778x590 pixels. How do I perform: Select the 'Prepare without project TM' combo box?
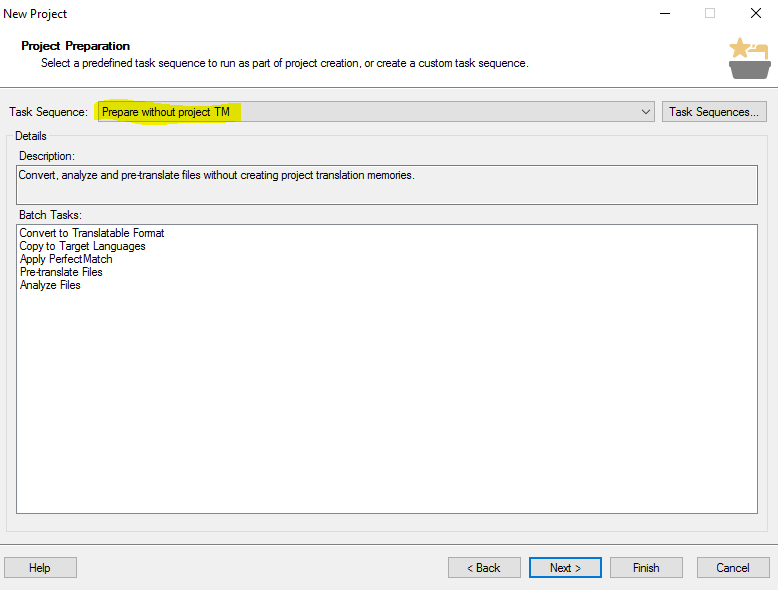tap(376, 112)
